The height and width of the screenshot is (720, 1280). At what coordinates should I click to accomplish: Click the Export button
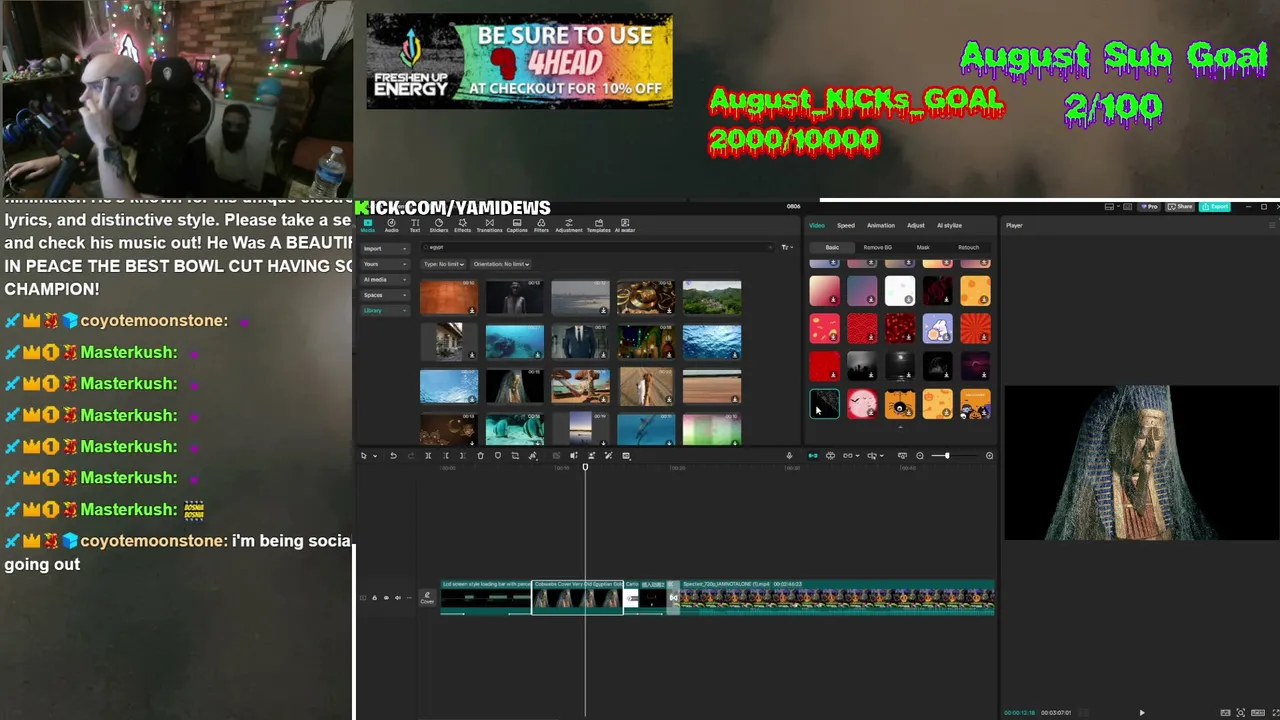[x=1216, y=207]
